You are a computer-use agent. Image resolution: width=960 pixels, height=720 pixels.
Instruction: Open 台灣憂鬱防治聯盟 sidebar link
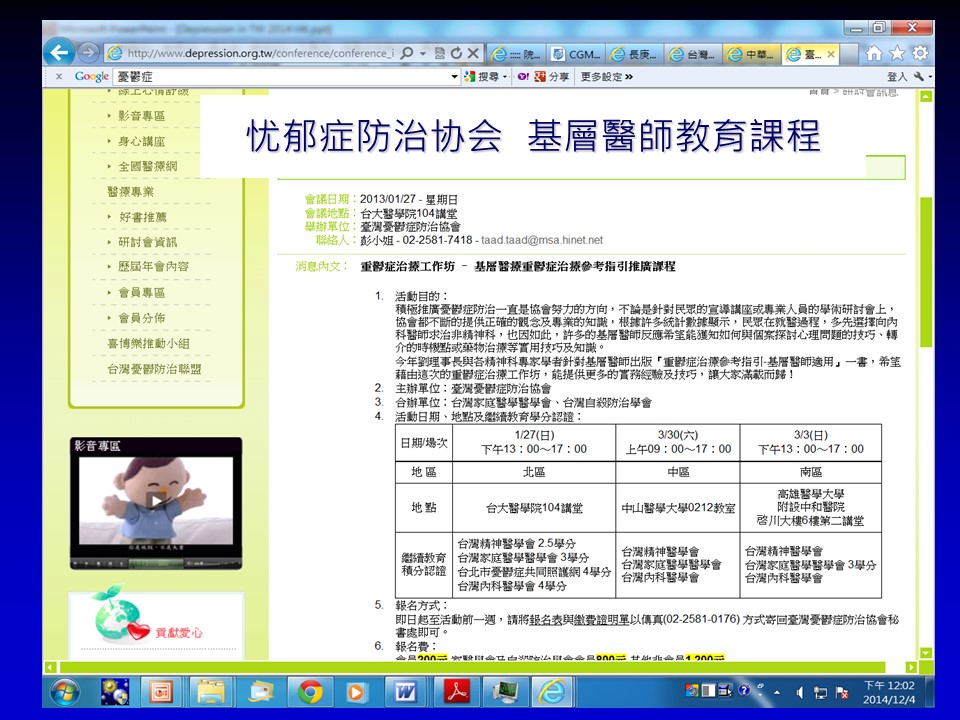[x=154, y=369]
